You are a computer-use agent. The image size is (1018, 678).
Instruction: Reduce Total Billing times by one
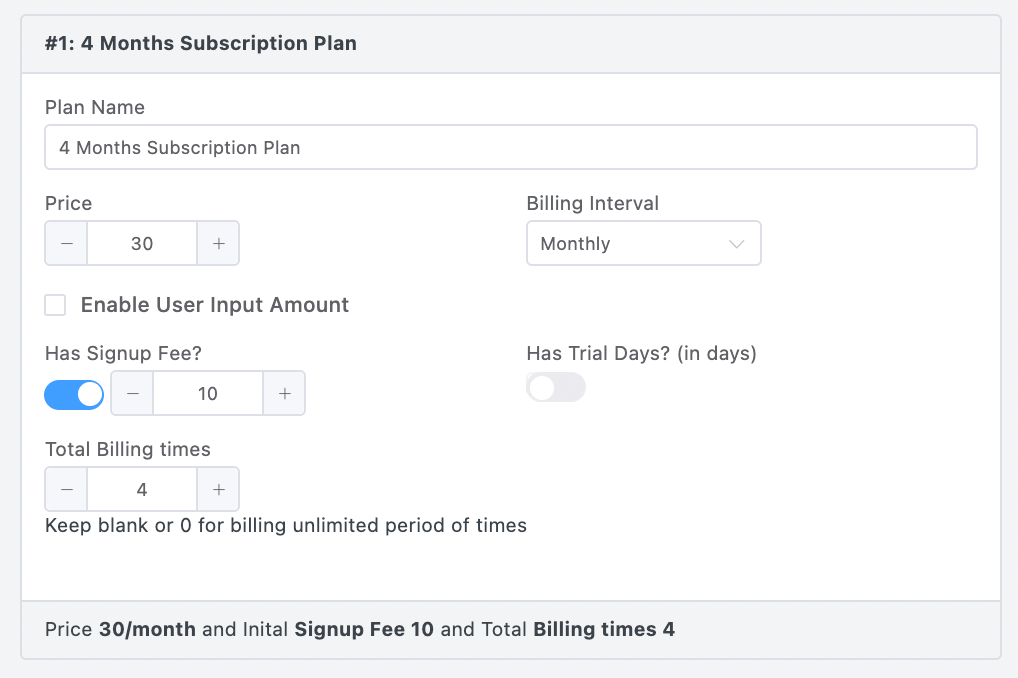67,489
